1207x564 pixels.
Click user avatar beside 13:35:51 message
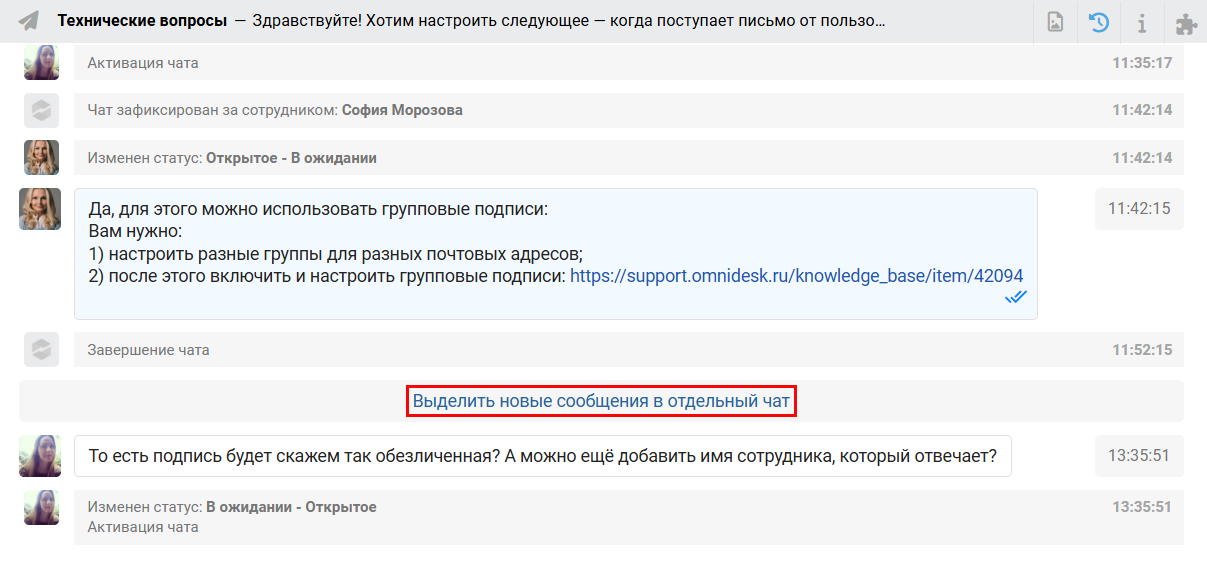(x=40, y=456)
